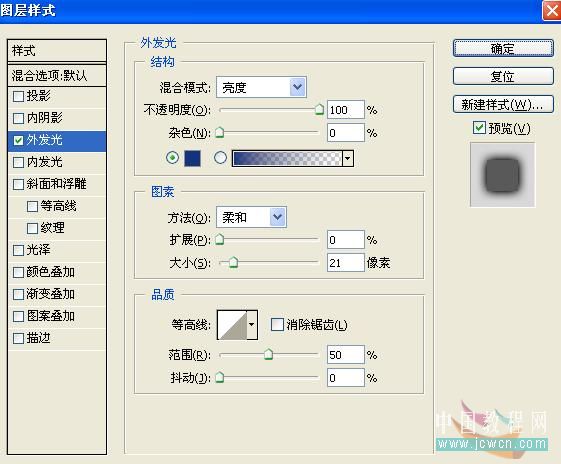This screenshot has width=561, height=464.
Task: Enable the 内发光 inner glow checkbox
Action: coord(18,162)
